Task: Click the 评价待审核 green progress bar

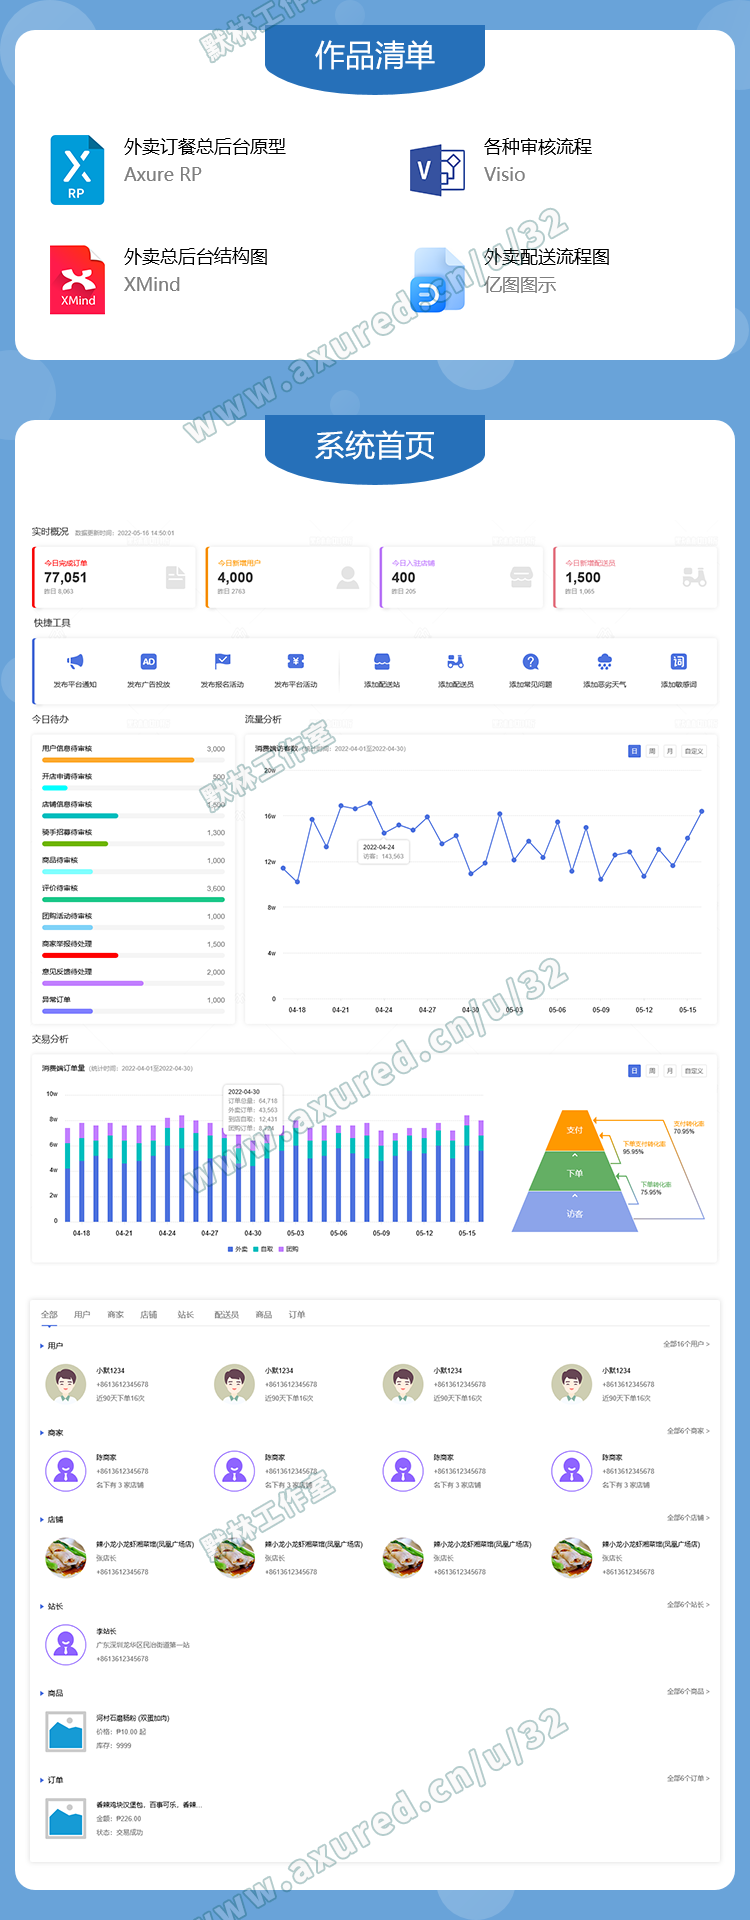Action: (x=133, y=900)
